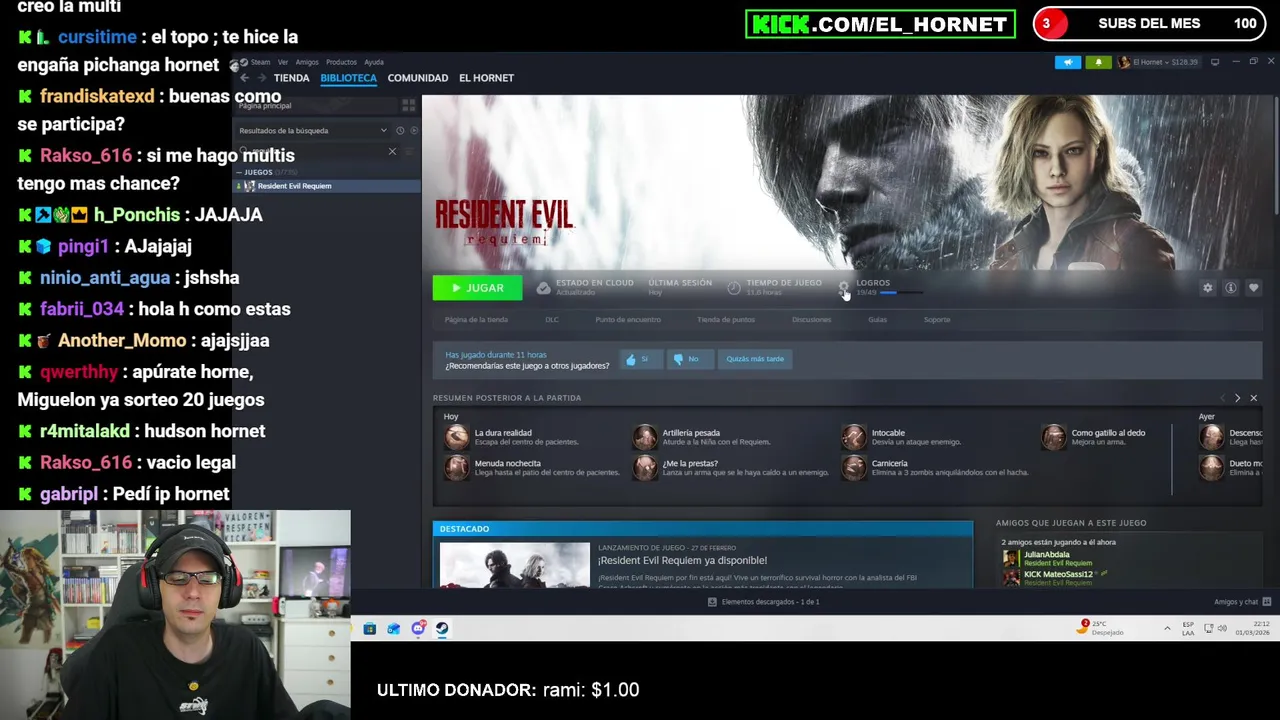Screen dimensions: 1280x720
Task: Click the La dura realidad achievement icon
Action: point(457,437)
